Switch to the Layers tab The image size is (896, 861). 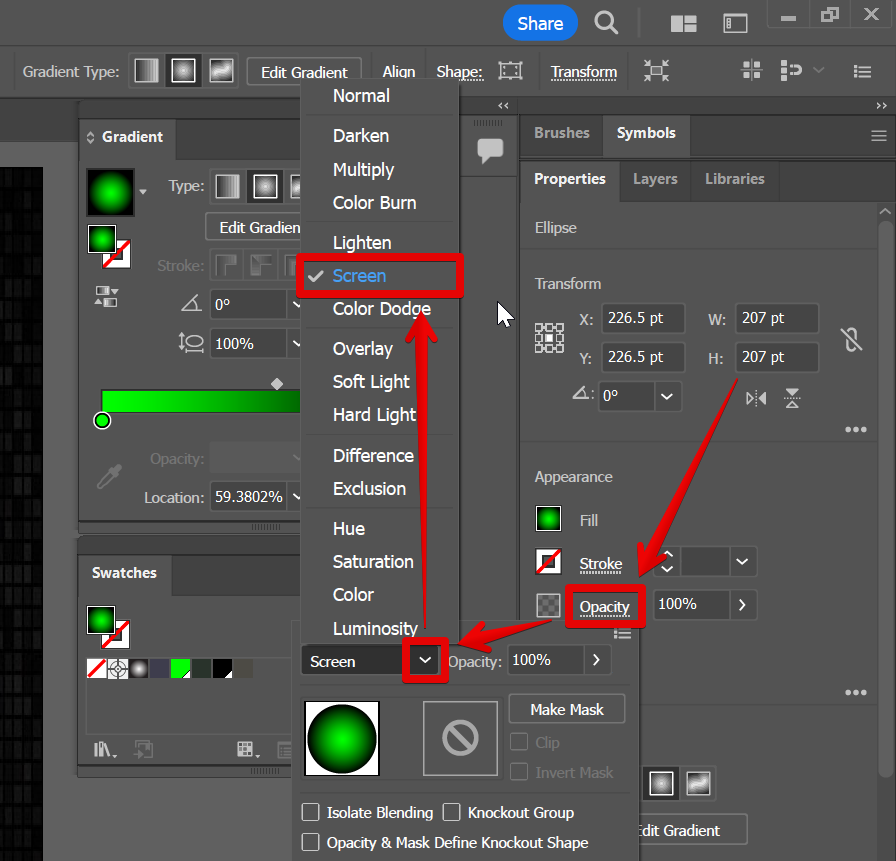(x=655, y=179)
